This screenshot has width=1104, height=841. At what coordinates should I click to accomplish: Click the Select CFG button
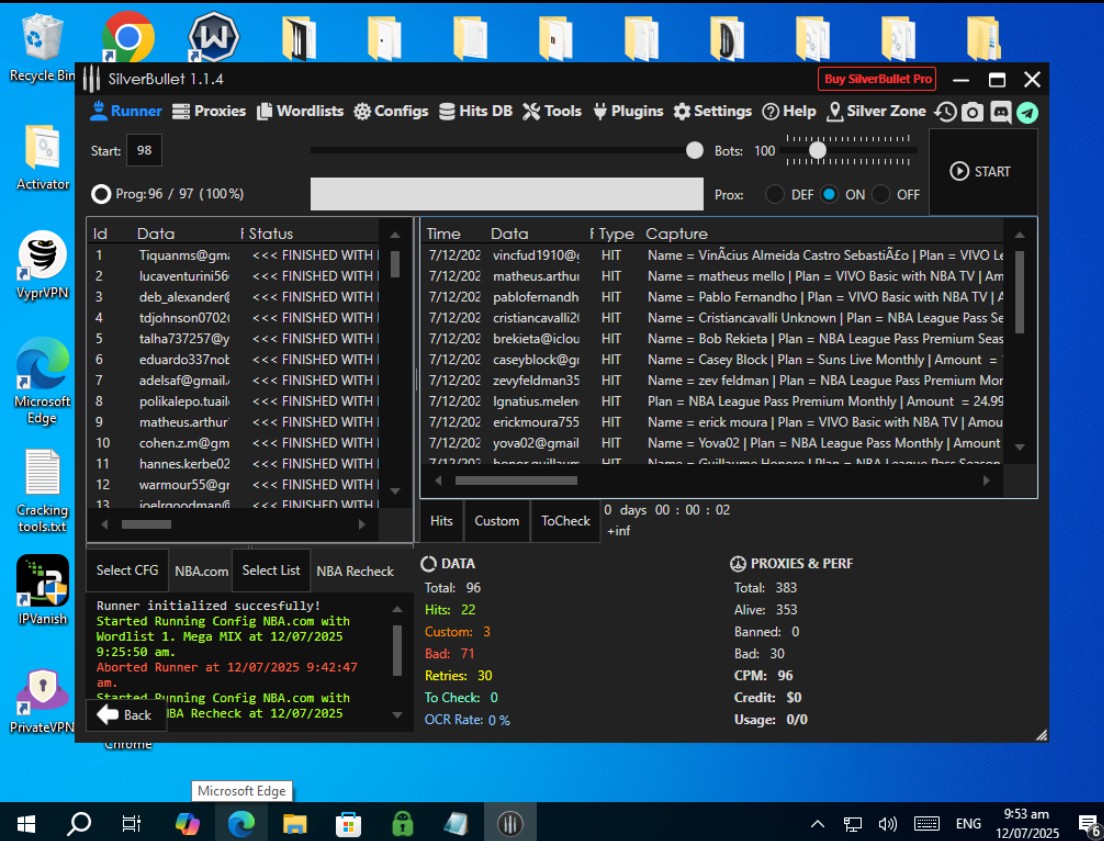click(127, 570)
